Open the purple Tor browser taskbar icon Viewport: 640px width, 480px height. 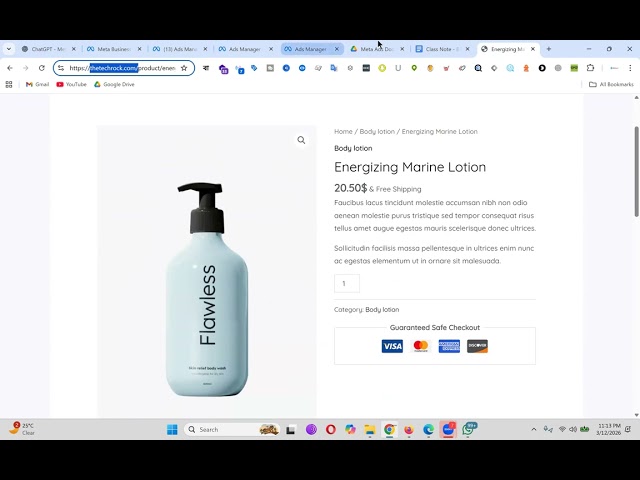click(x=311, y=429)
